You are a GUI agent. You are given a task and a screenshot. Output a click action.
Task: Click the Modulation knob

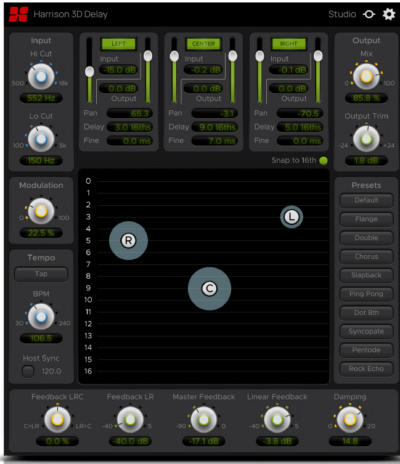point(41,211)
